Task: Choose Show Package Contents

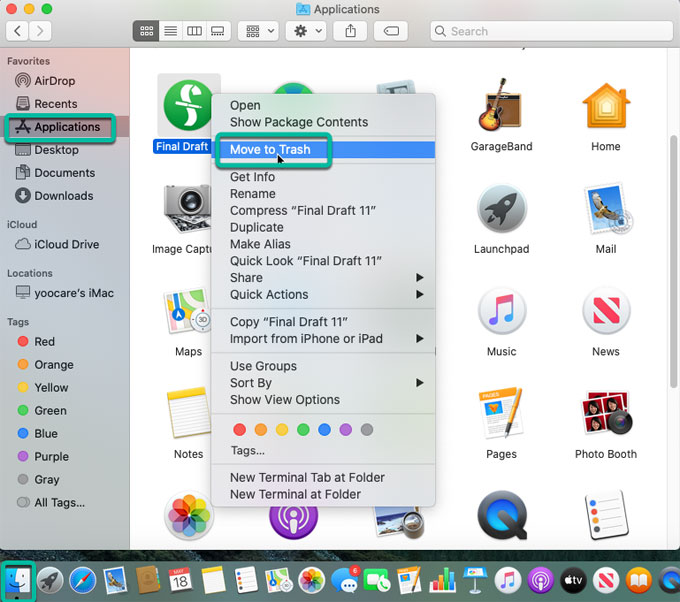Action: [323, 122]
